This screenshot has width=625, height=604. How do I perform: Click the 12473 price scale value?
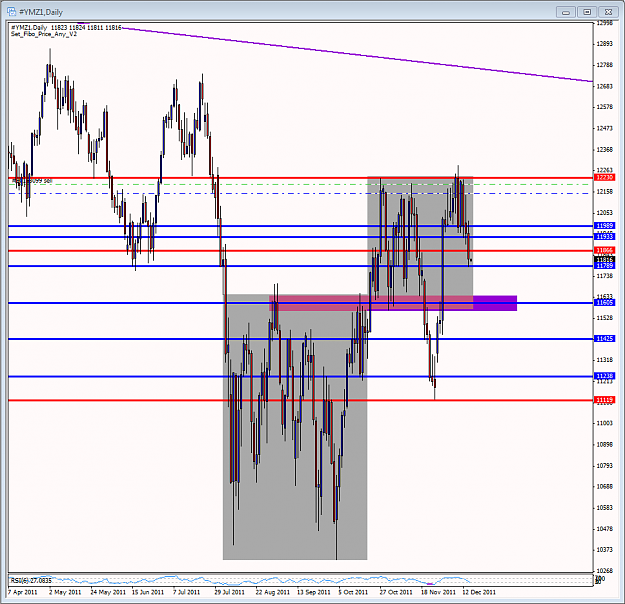pyautogui.click(x=604, y=128)
